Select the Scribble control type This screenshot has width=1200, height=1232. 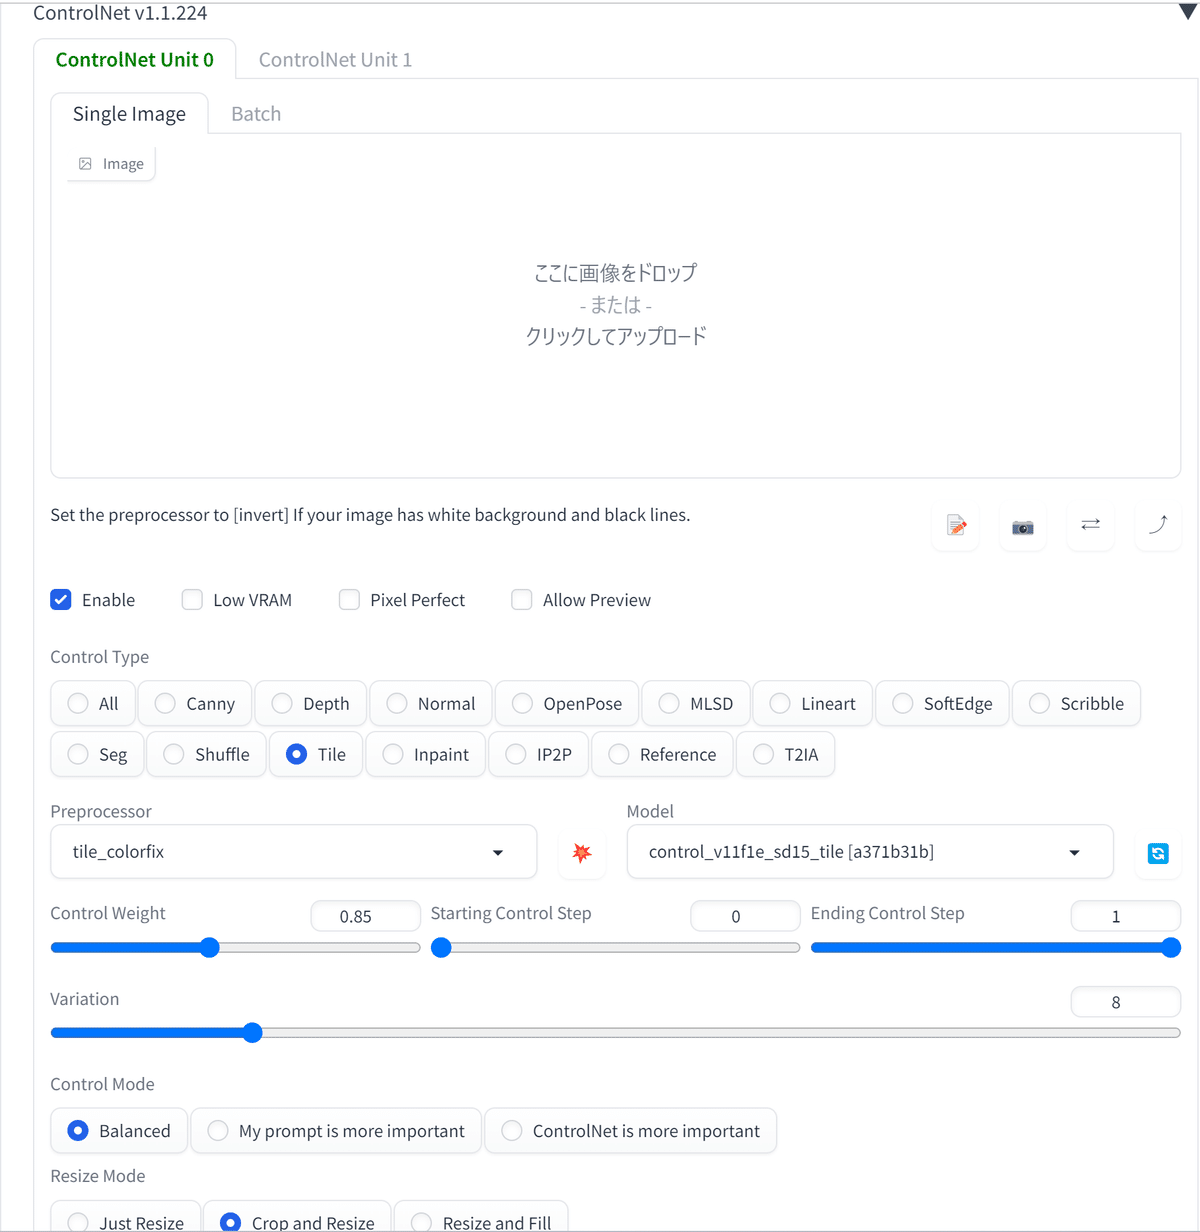(1076, 703)
